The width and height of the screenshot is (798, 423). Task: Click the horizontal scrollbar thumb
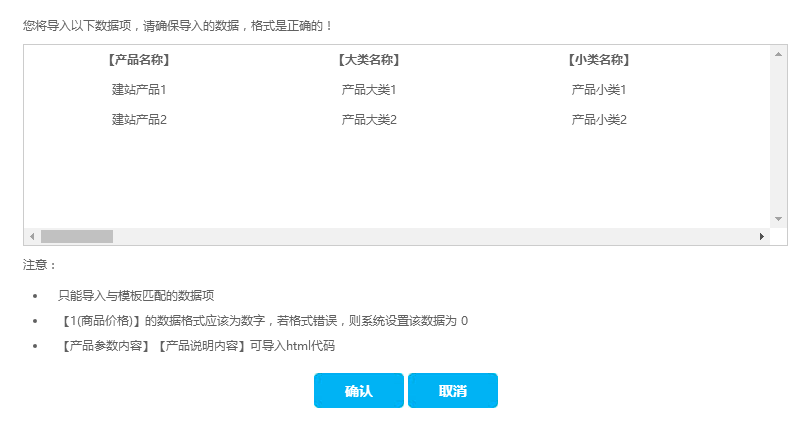(77, 236)
